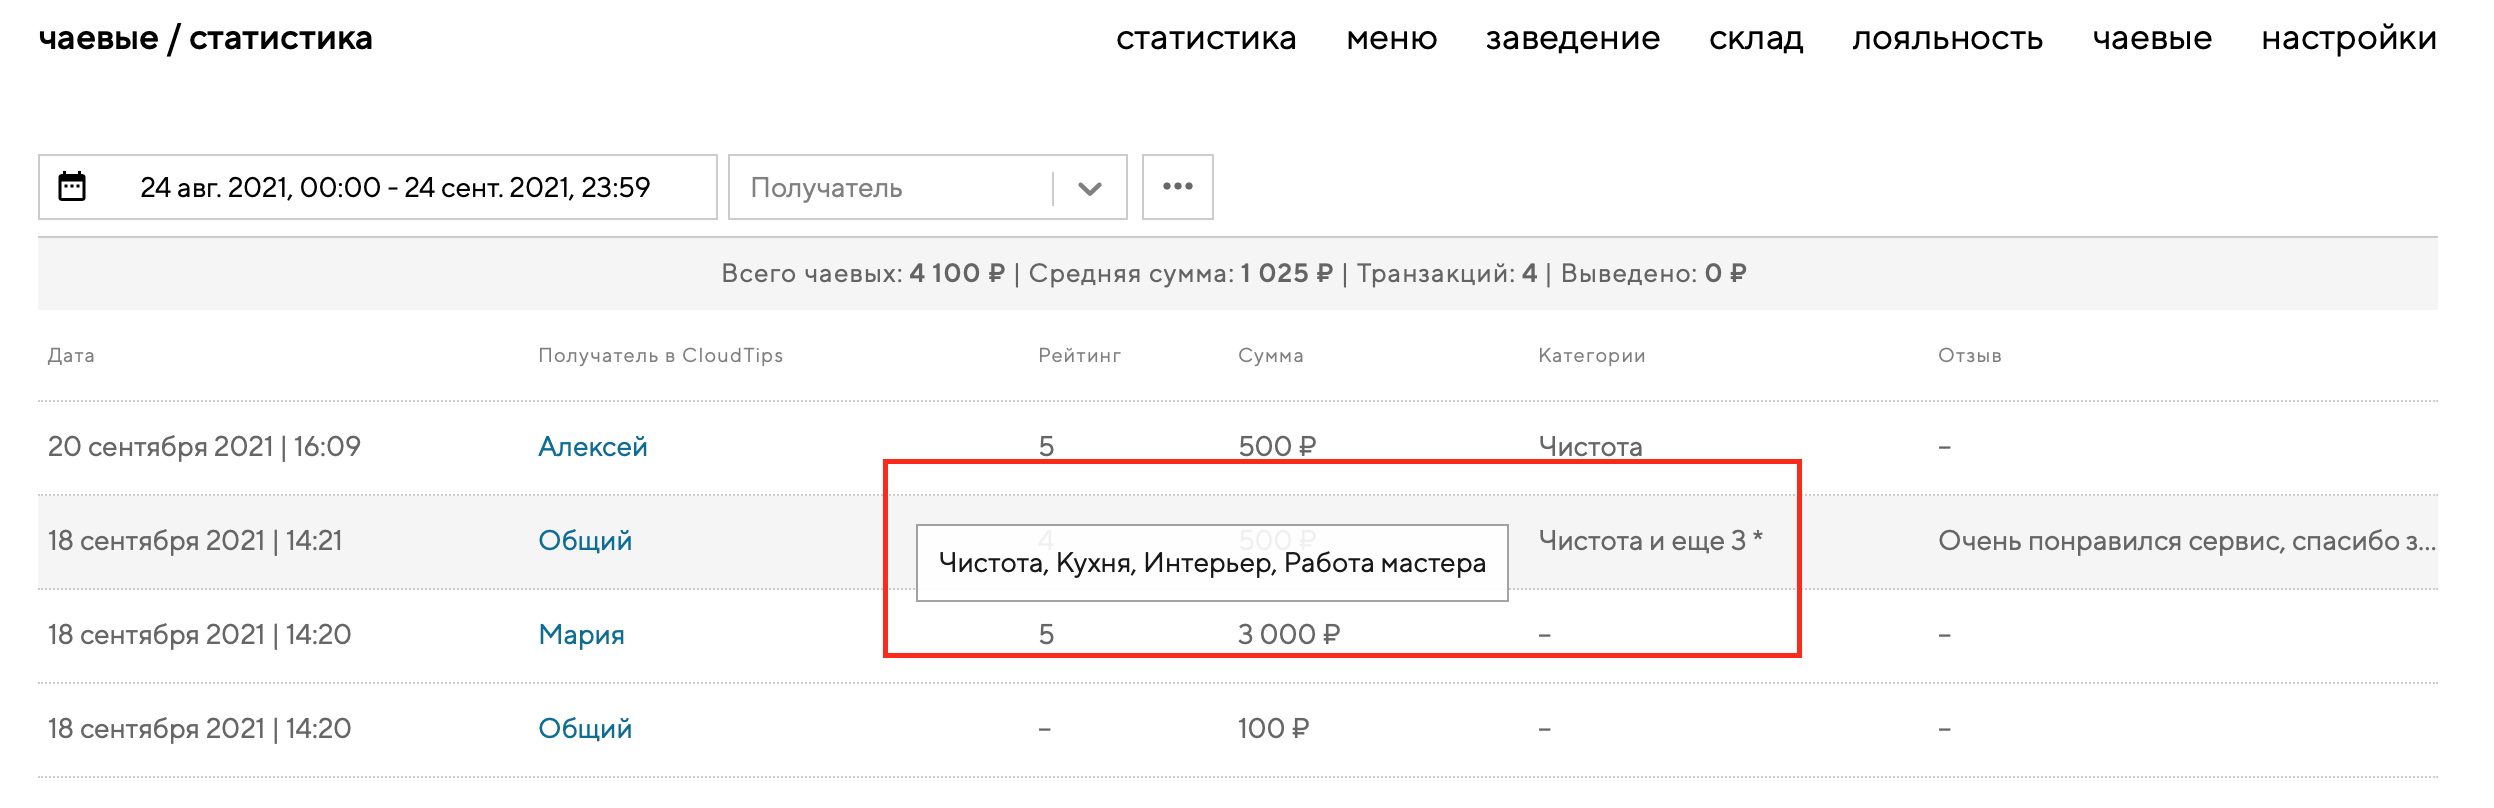Click the Рейтинг column header
This screenshot has height=808, width=2494.
point(1079,356)
